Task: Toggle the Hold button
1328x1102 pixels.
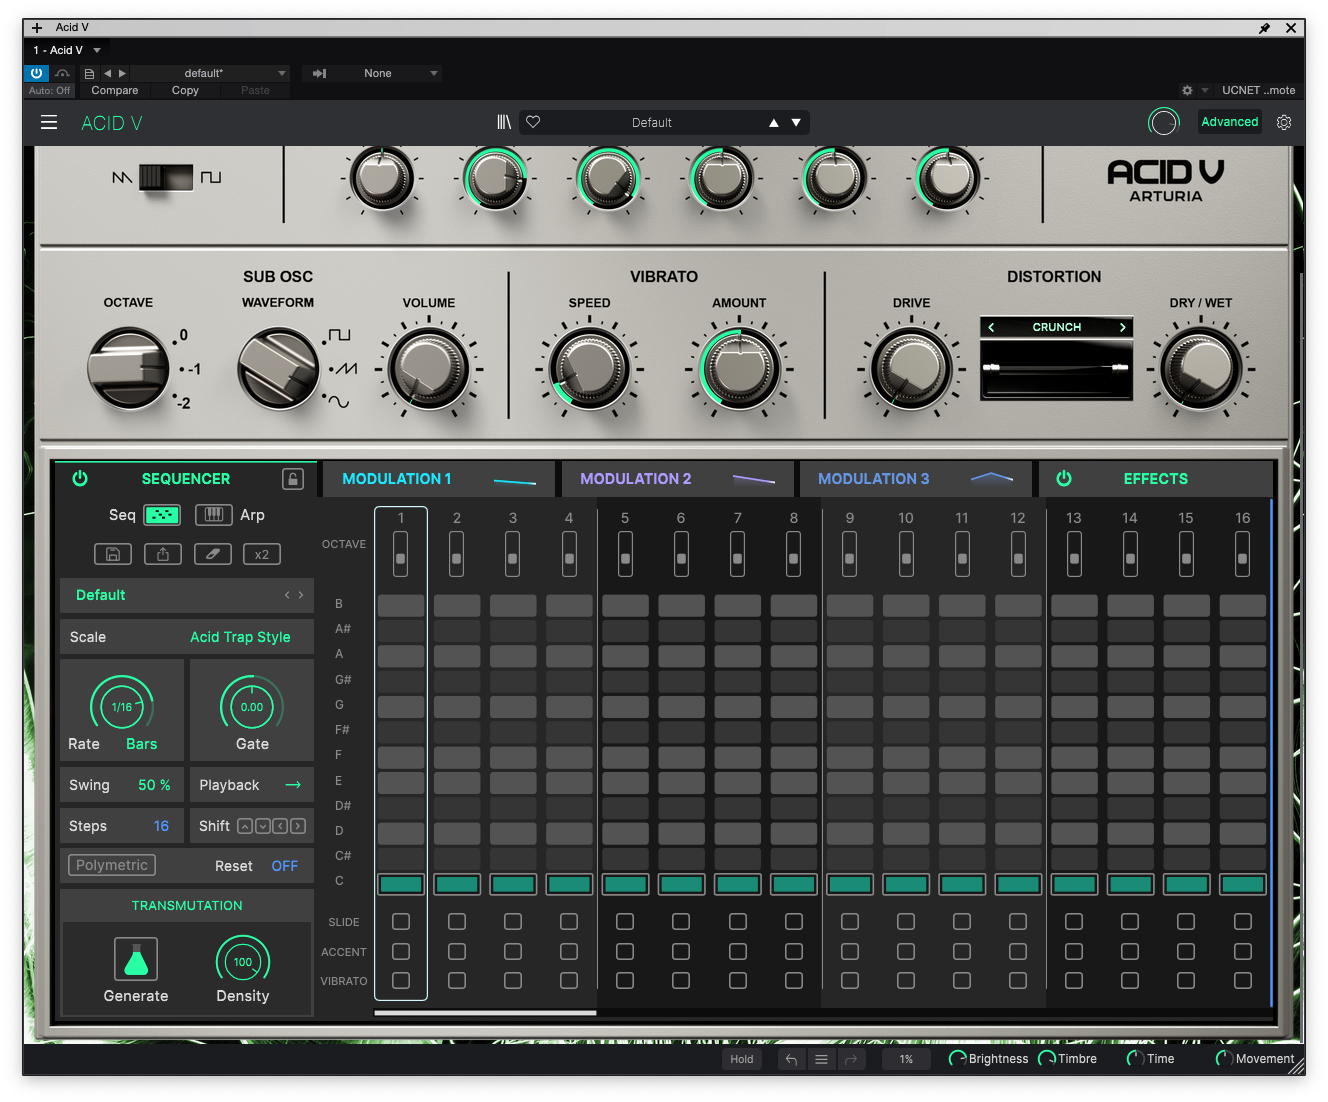Action: (x=742, y=1059)
